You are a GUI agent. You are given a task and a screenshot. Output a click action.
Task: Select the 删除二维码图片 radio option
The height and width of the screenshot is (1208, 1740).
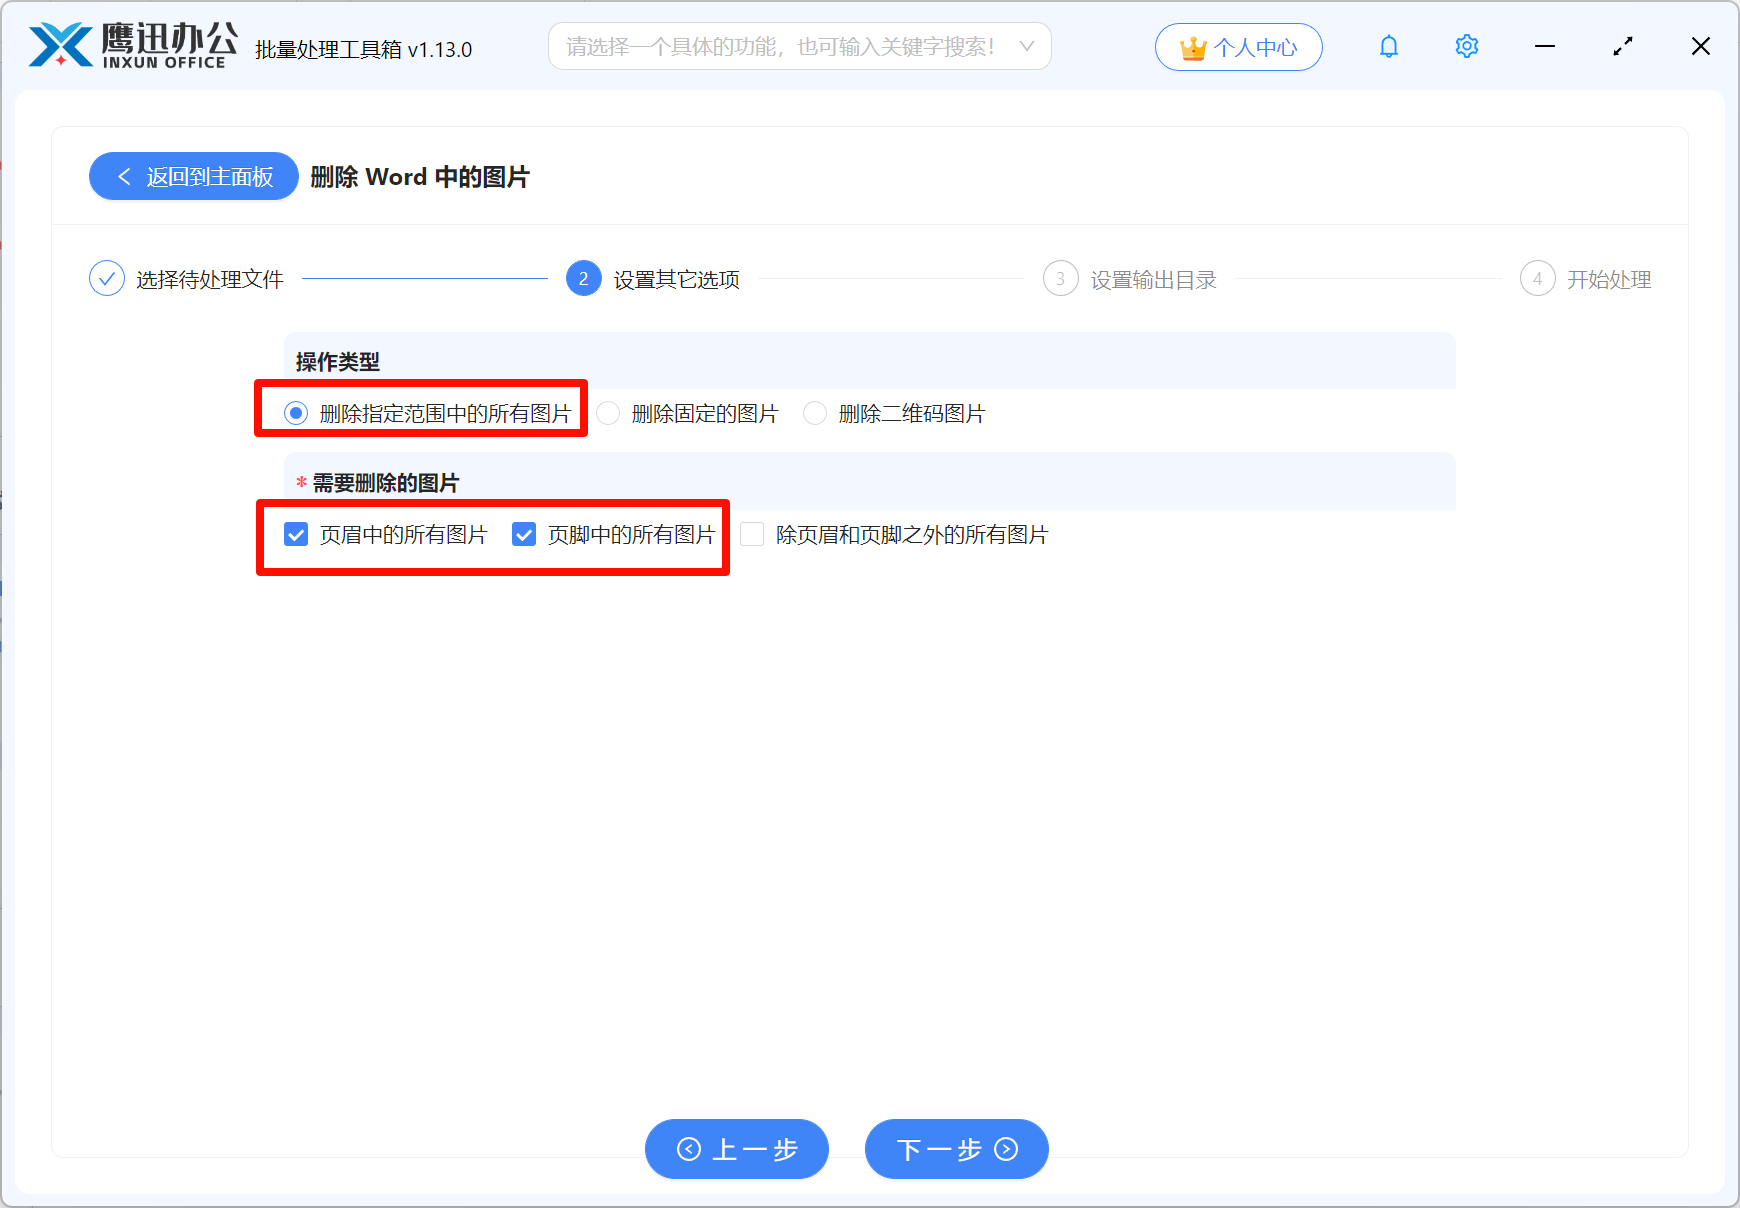815,413
